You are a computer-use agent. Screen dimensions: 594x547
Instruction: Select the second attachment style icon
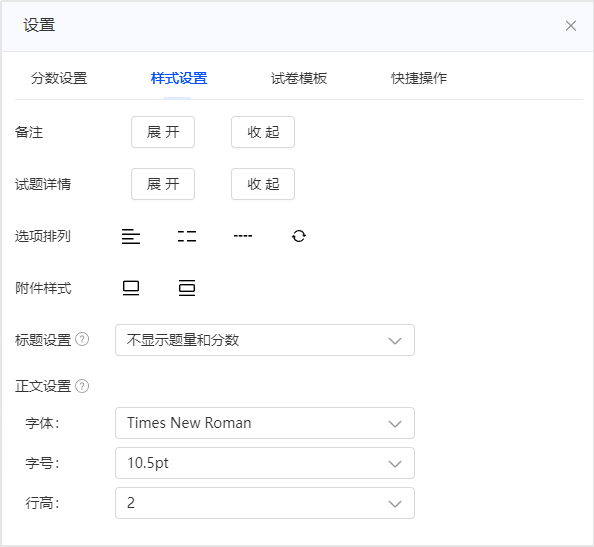[187, 288]
